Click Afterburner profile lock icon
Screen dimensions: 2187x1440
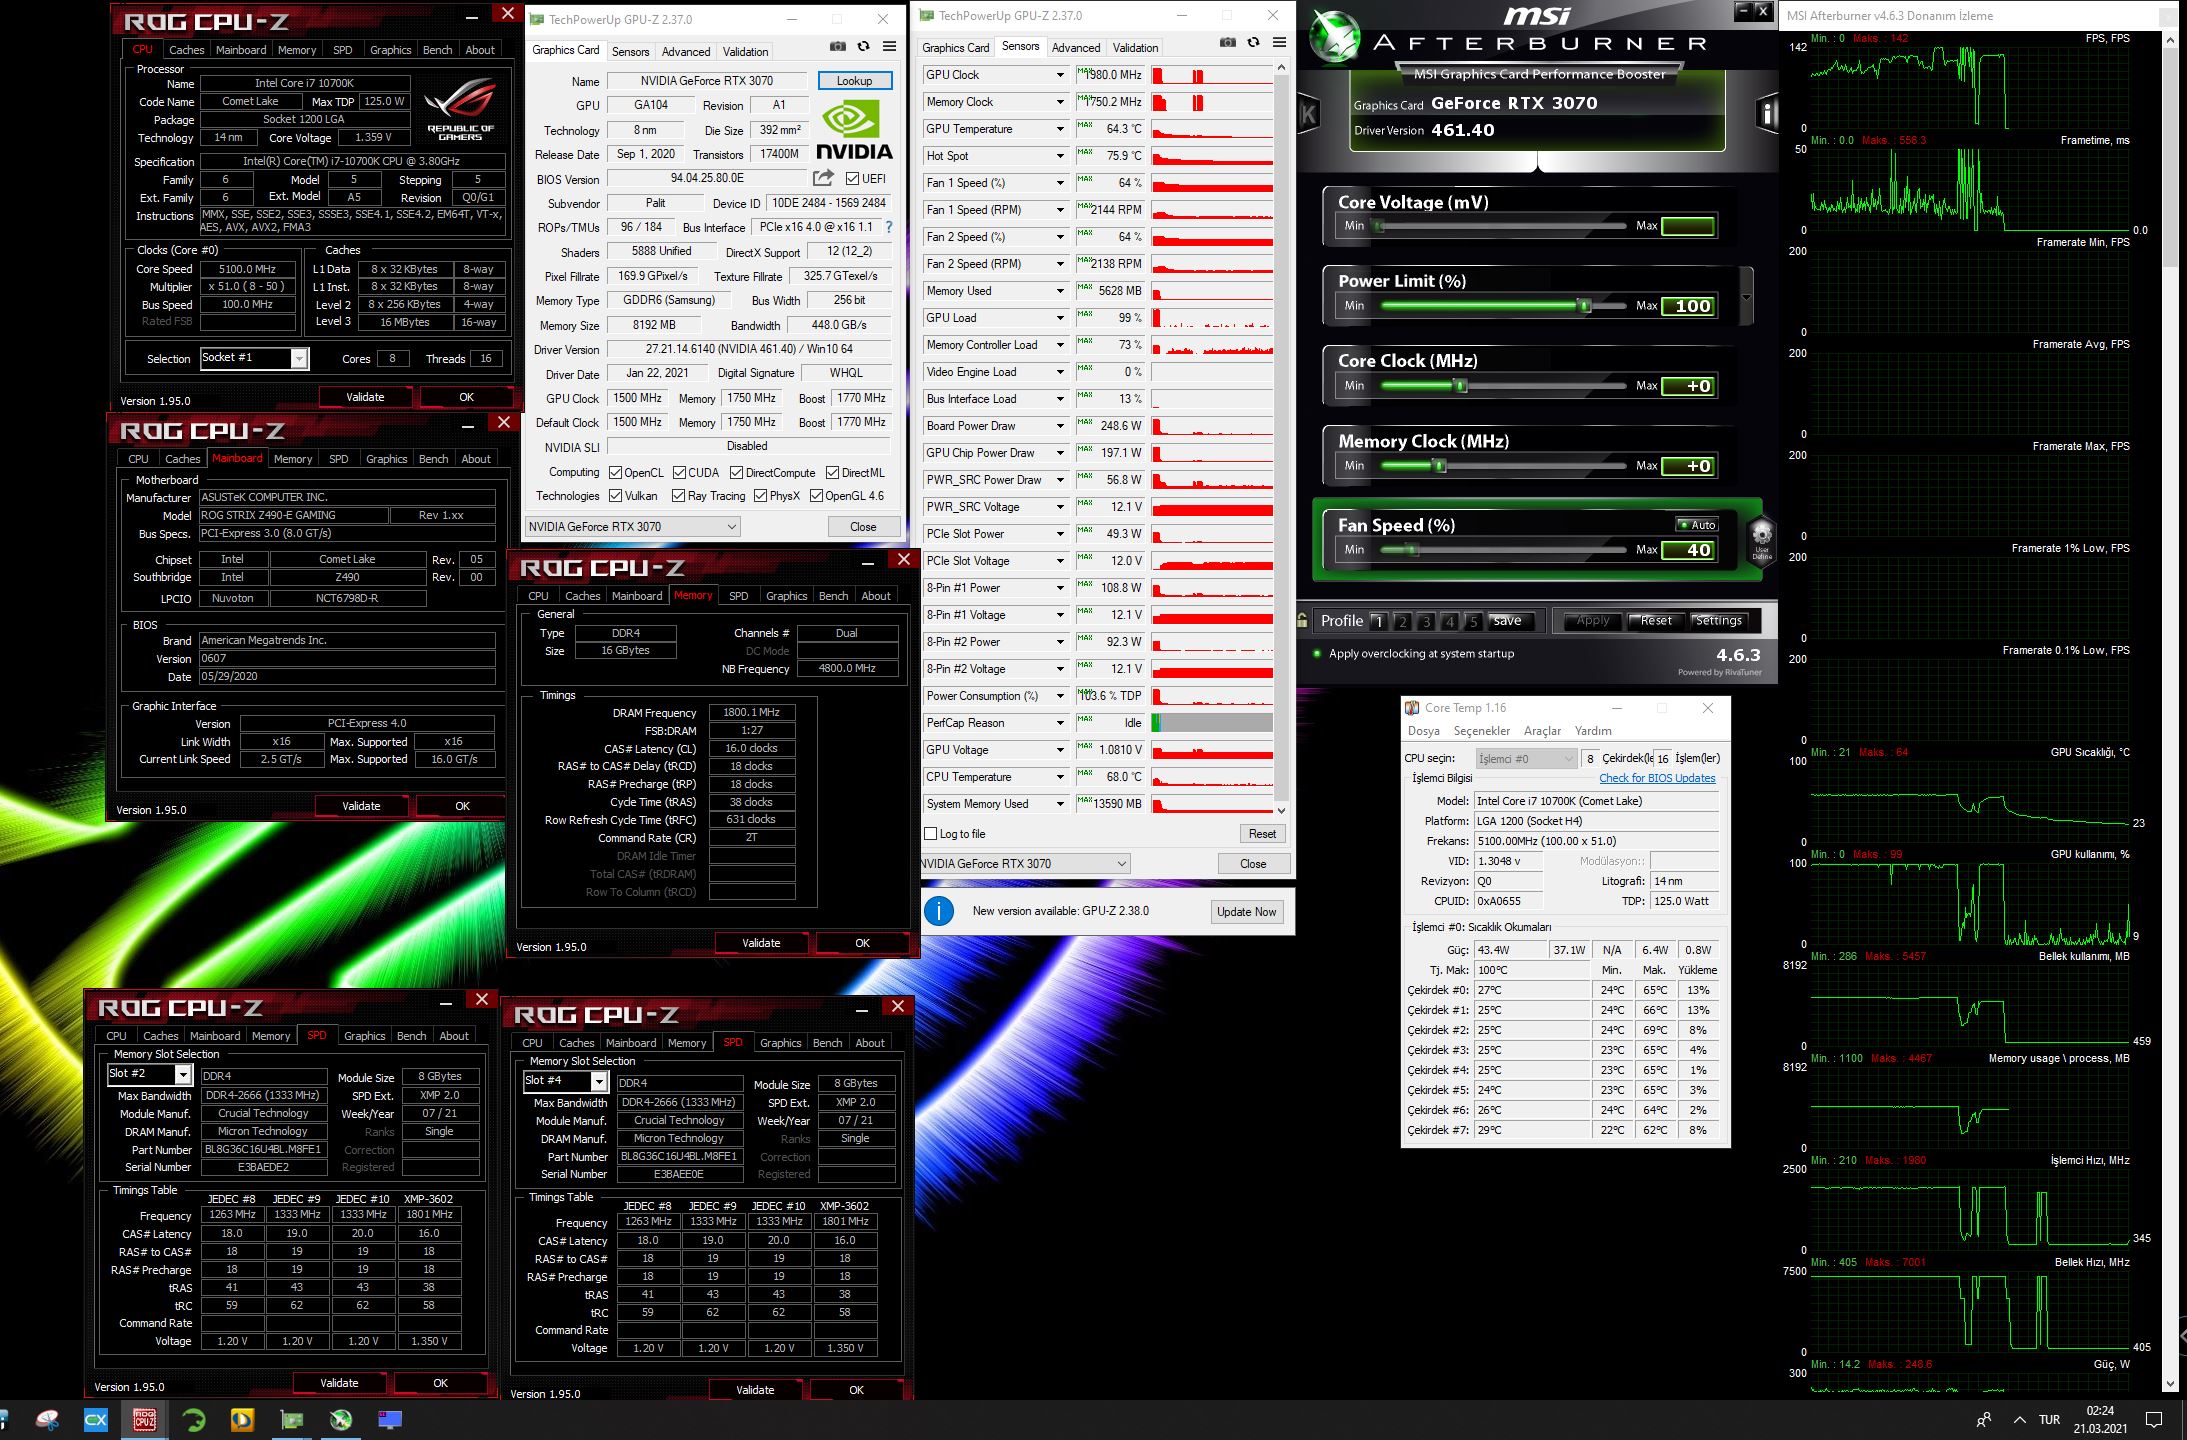1302,620
